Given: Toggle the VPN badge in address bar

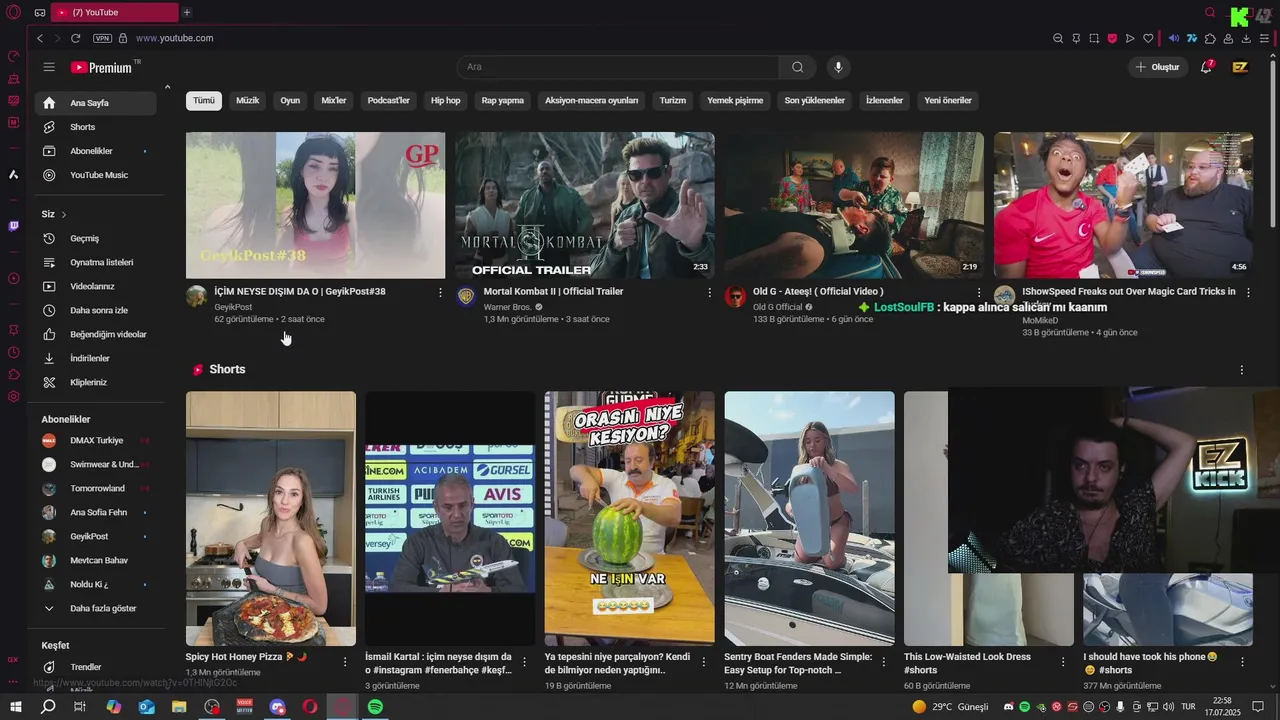Looking at the screenshot, I should point(102,38).
